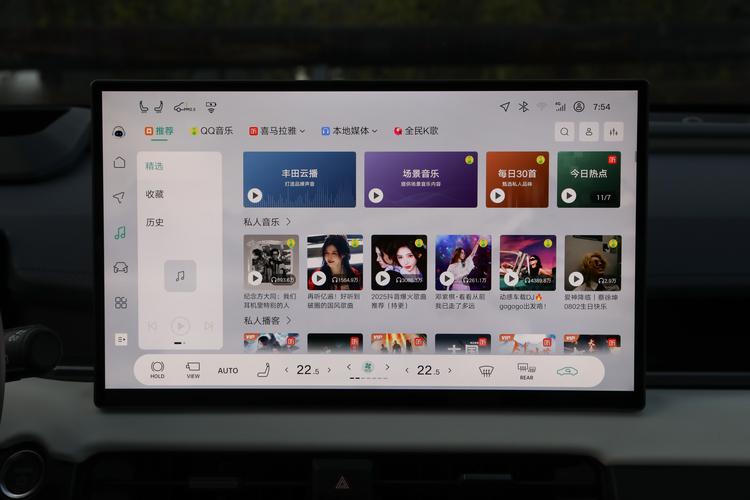750x500 pixels.
Task: Open the car settings sidebar icon
Action: tap(120, 267)
